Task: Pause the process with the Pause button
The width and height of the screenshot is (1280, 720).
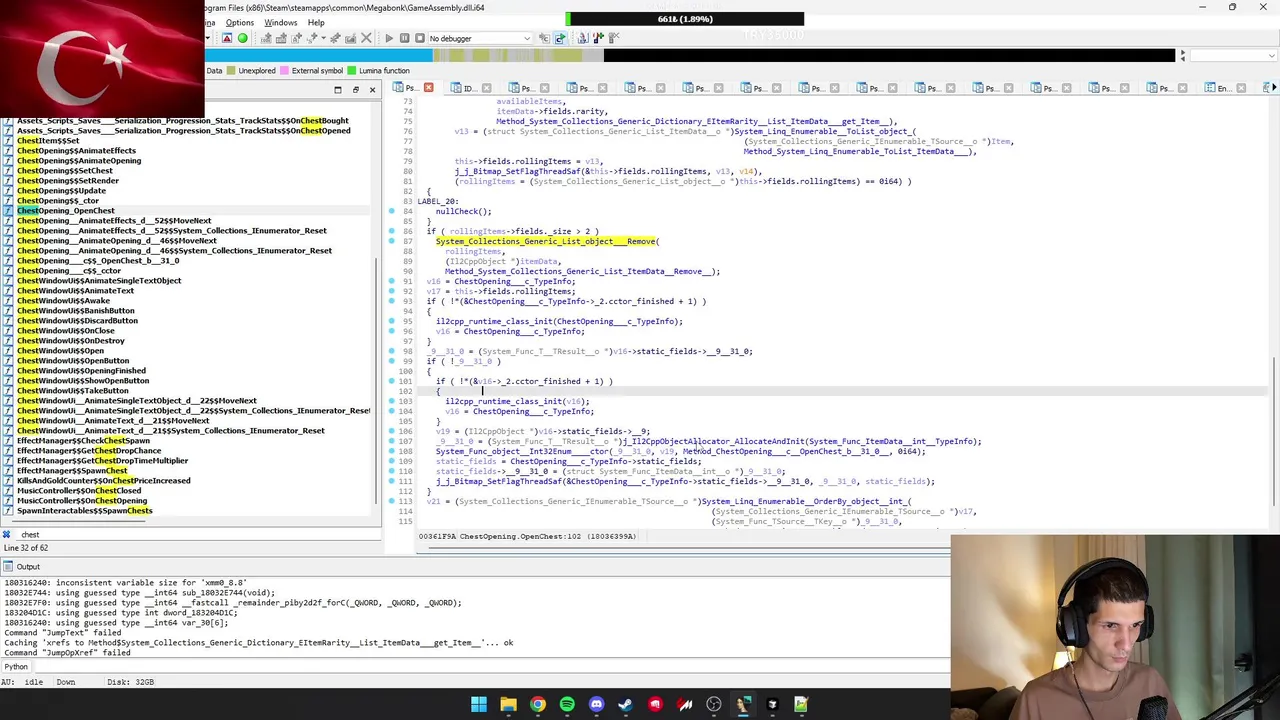Action: click(x=404, y=38)
